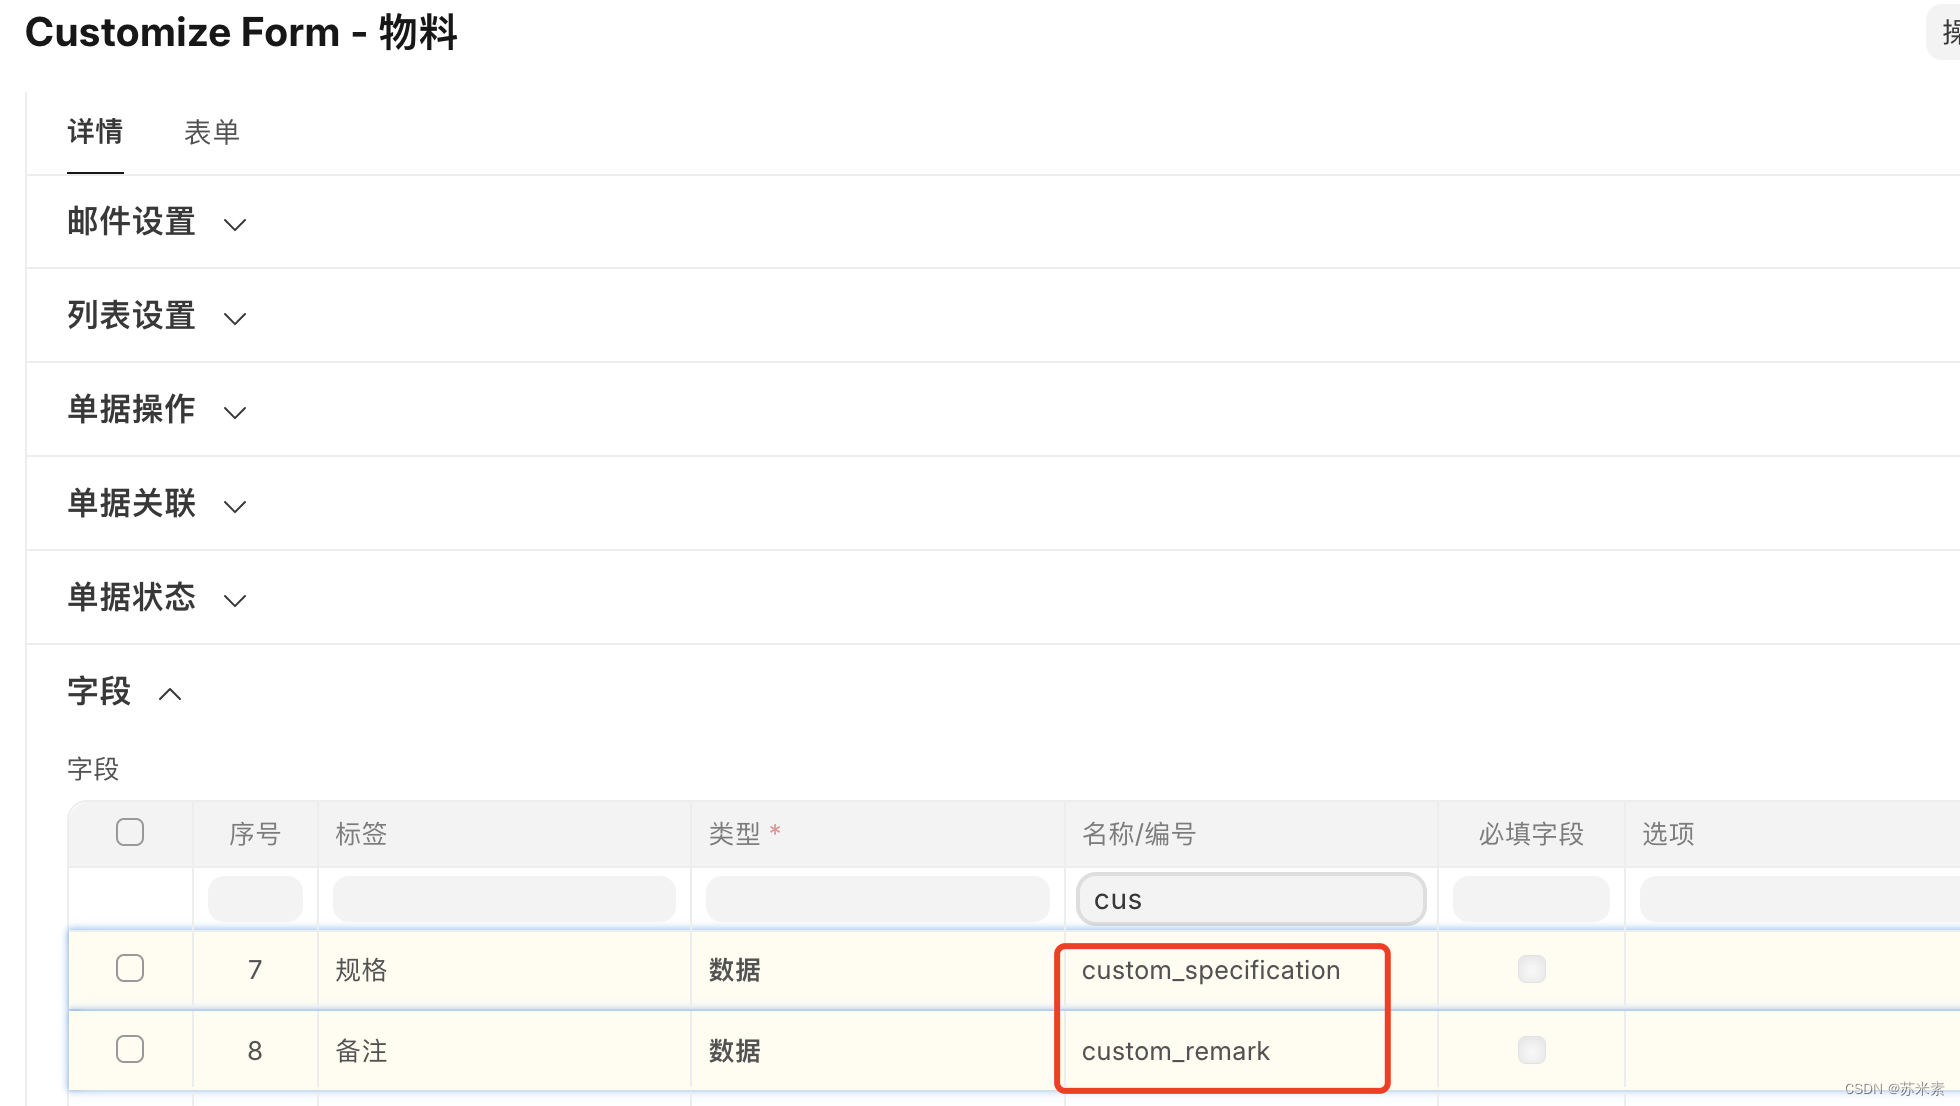Click the 标签 column filter input
The width and height of the screenshot is (1960, 1106).
503,898
